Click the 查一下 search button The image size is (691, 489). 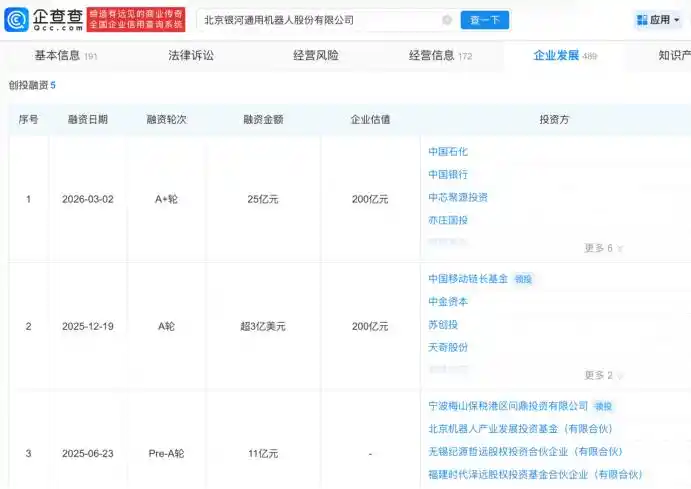485,20
